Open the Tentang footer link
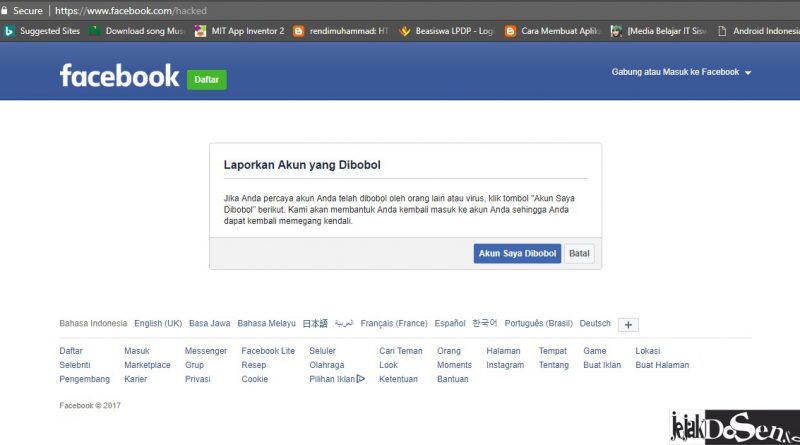The height and width of the screenshot is (445, 800). 554,365
